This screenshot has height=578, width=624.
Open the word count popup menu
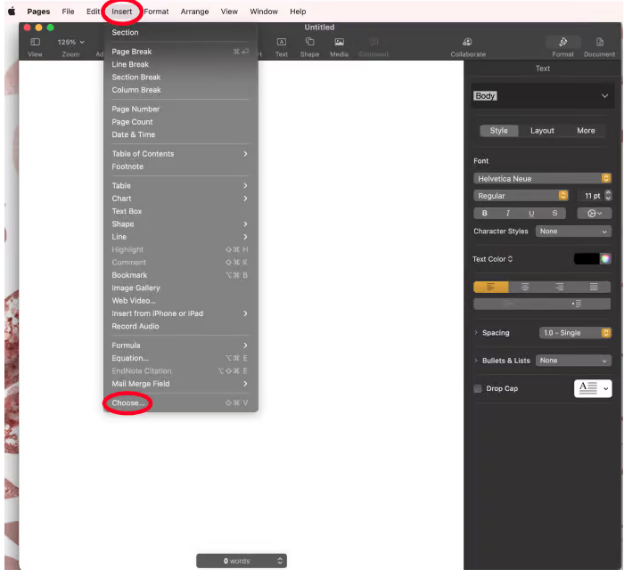pyautogui.click(x=241, y=560)
